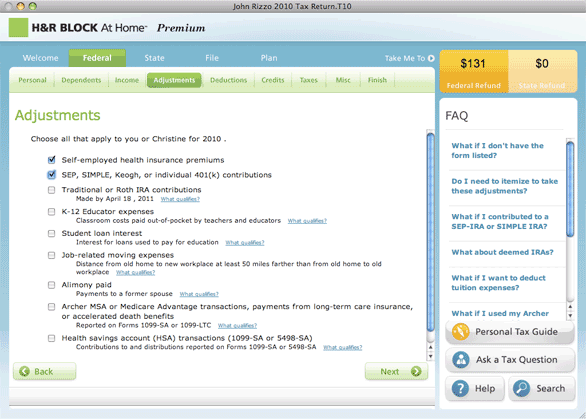Screen dimensions: 586x419
Task: Check Archer MSA or Medicare Advantage box
Action: pyautogui.click(x=52, y=306)
